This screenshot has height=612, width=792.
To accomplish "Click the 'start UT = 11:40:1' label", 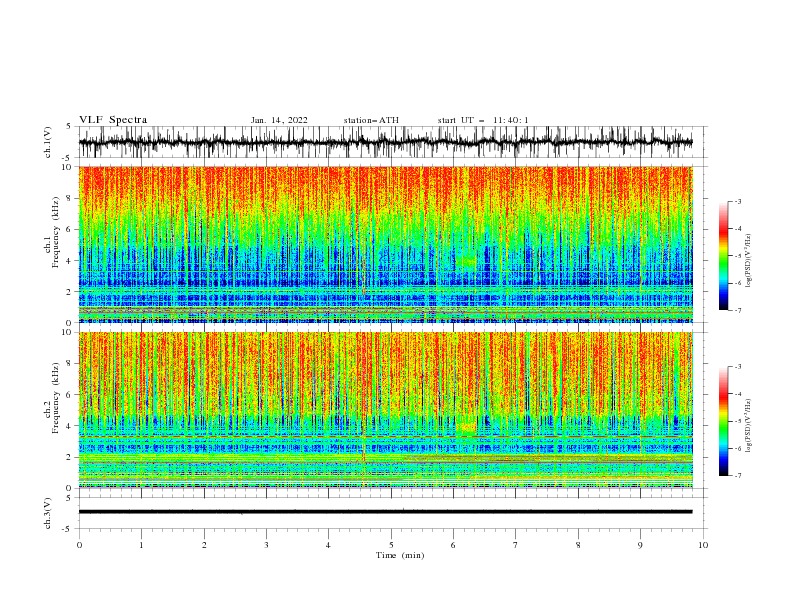I will point(482,120).
